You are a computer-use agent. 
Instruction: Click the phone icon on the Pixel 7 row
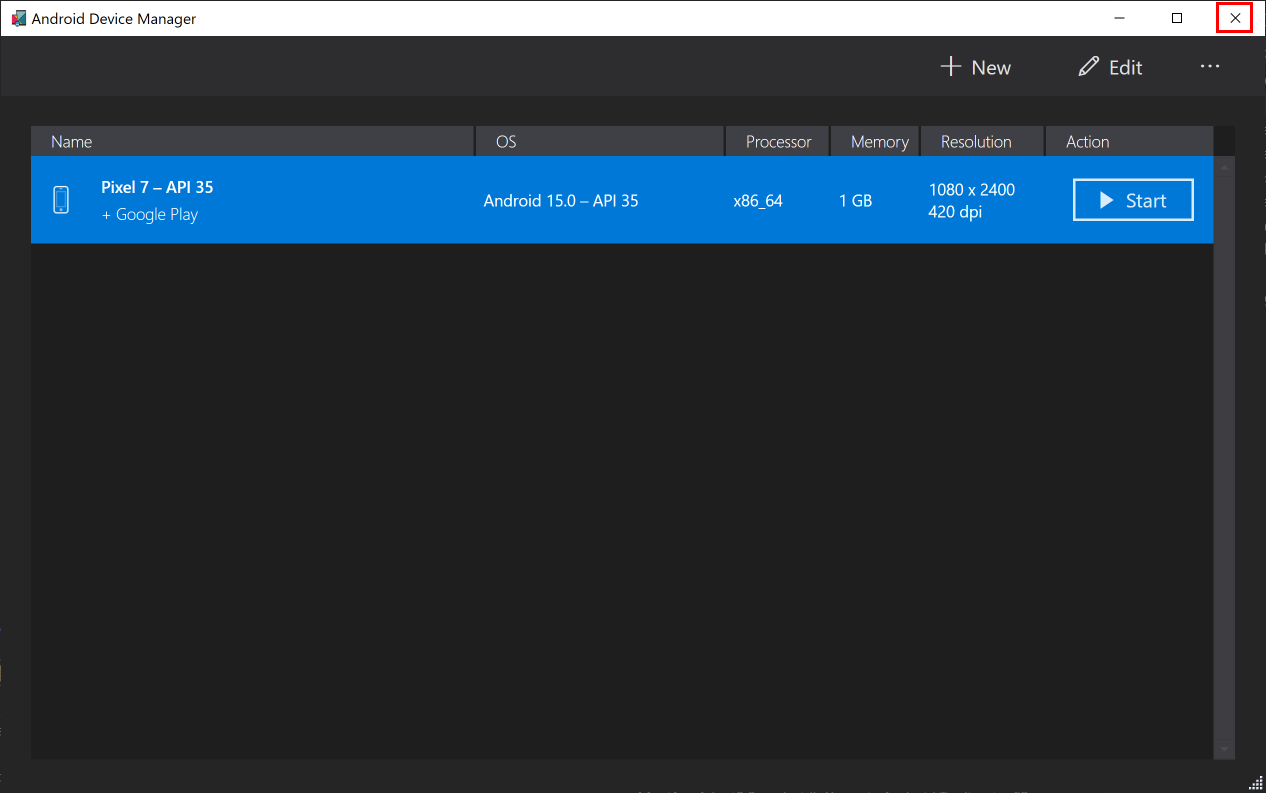61,199
